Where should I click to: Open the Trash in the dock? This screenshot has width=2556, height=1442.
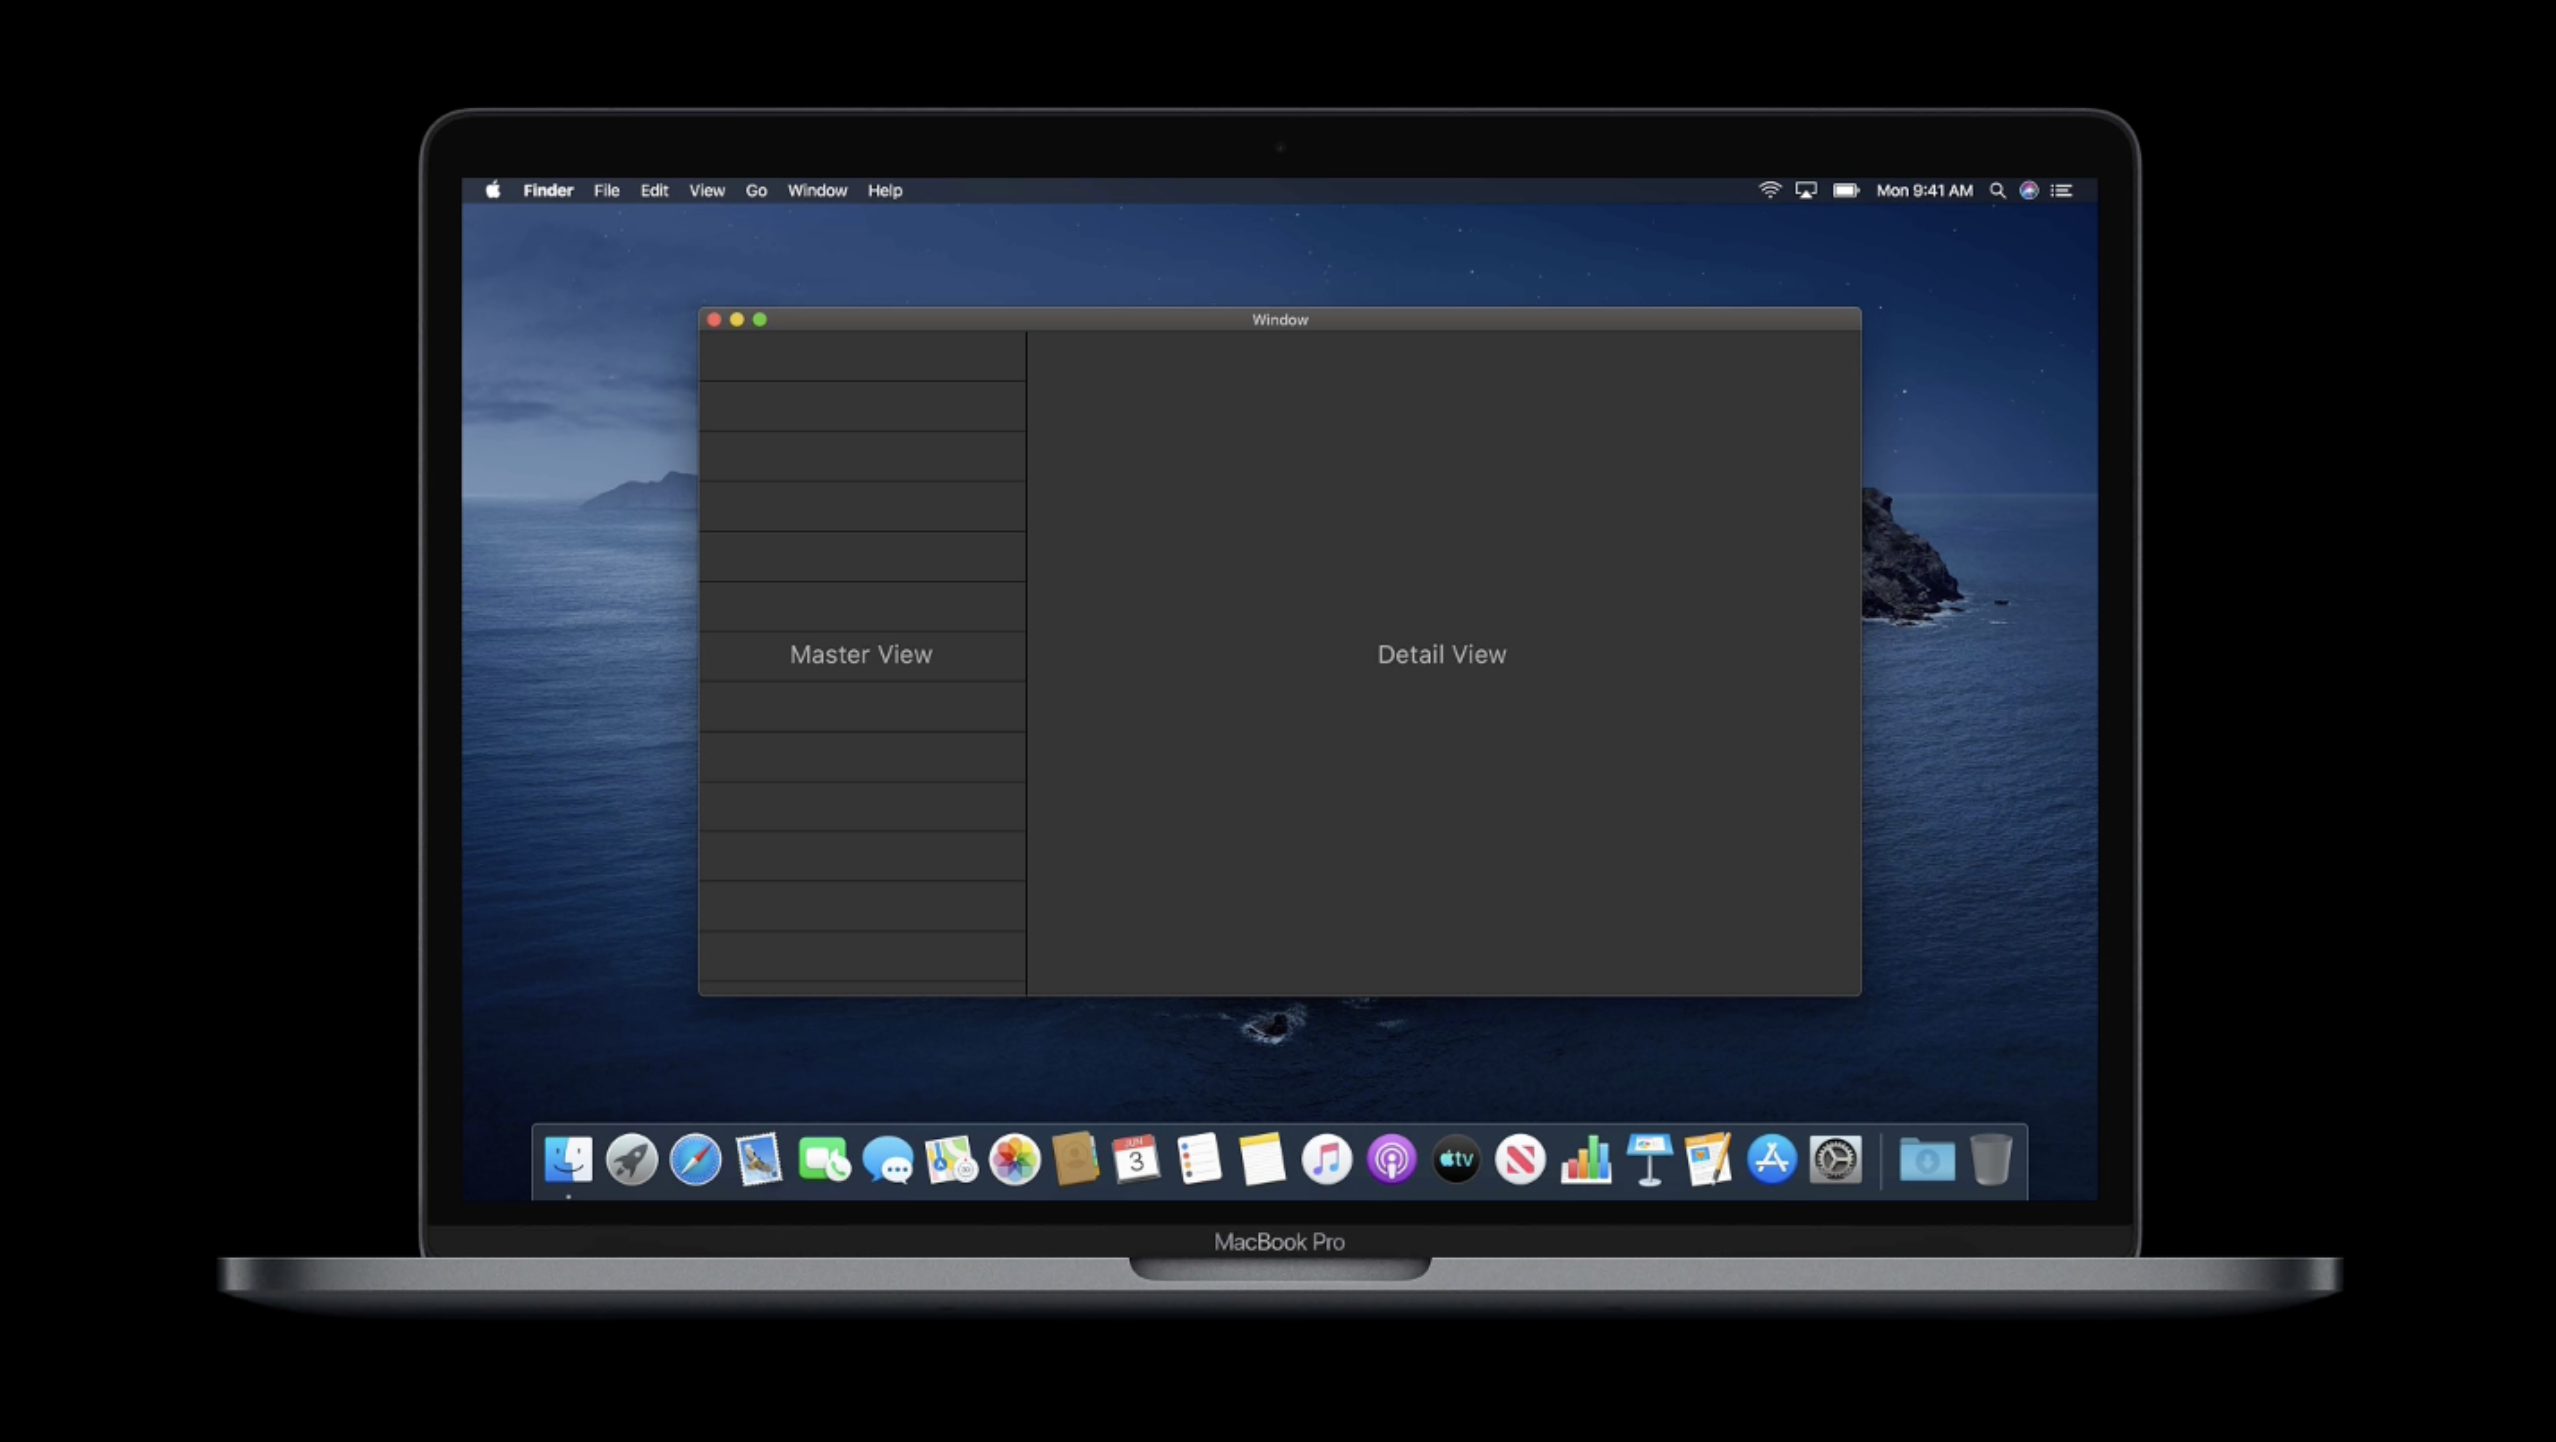point(1990,1160)
